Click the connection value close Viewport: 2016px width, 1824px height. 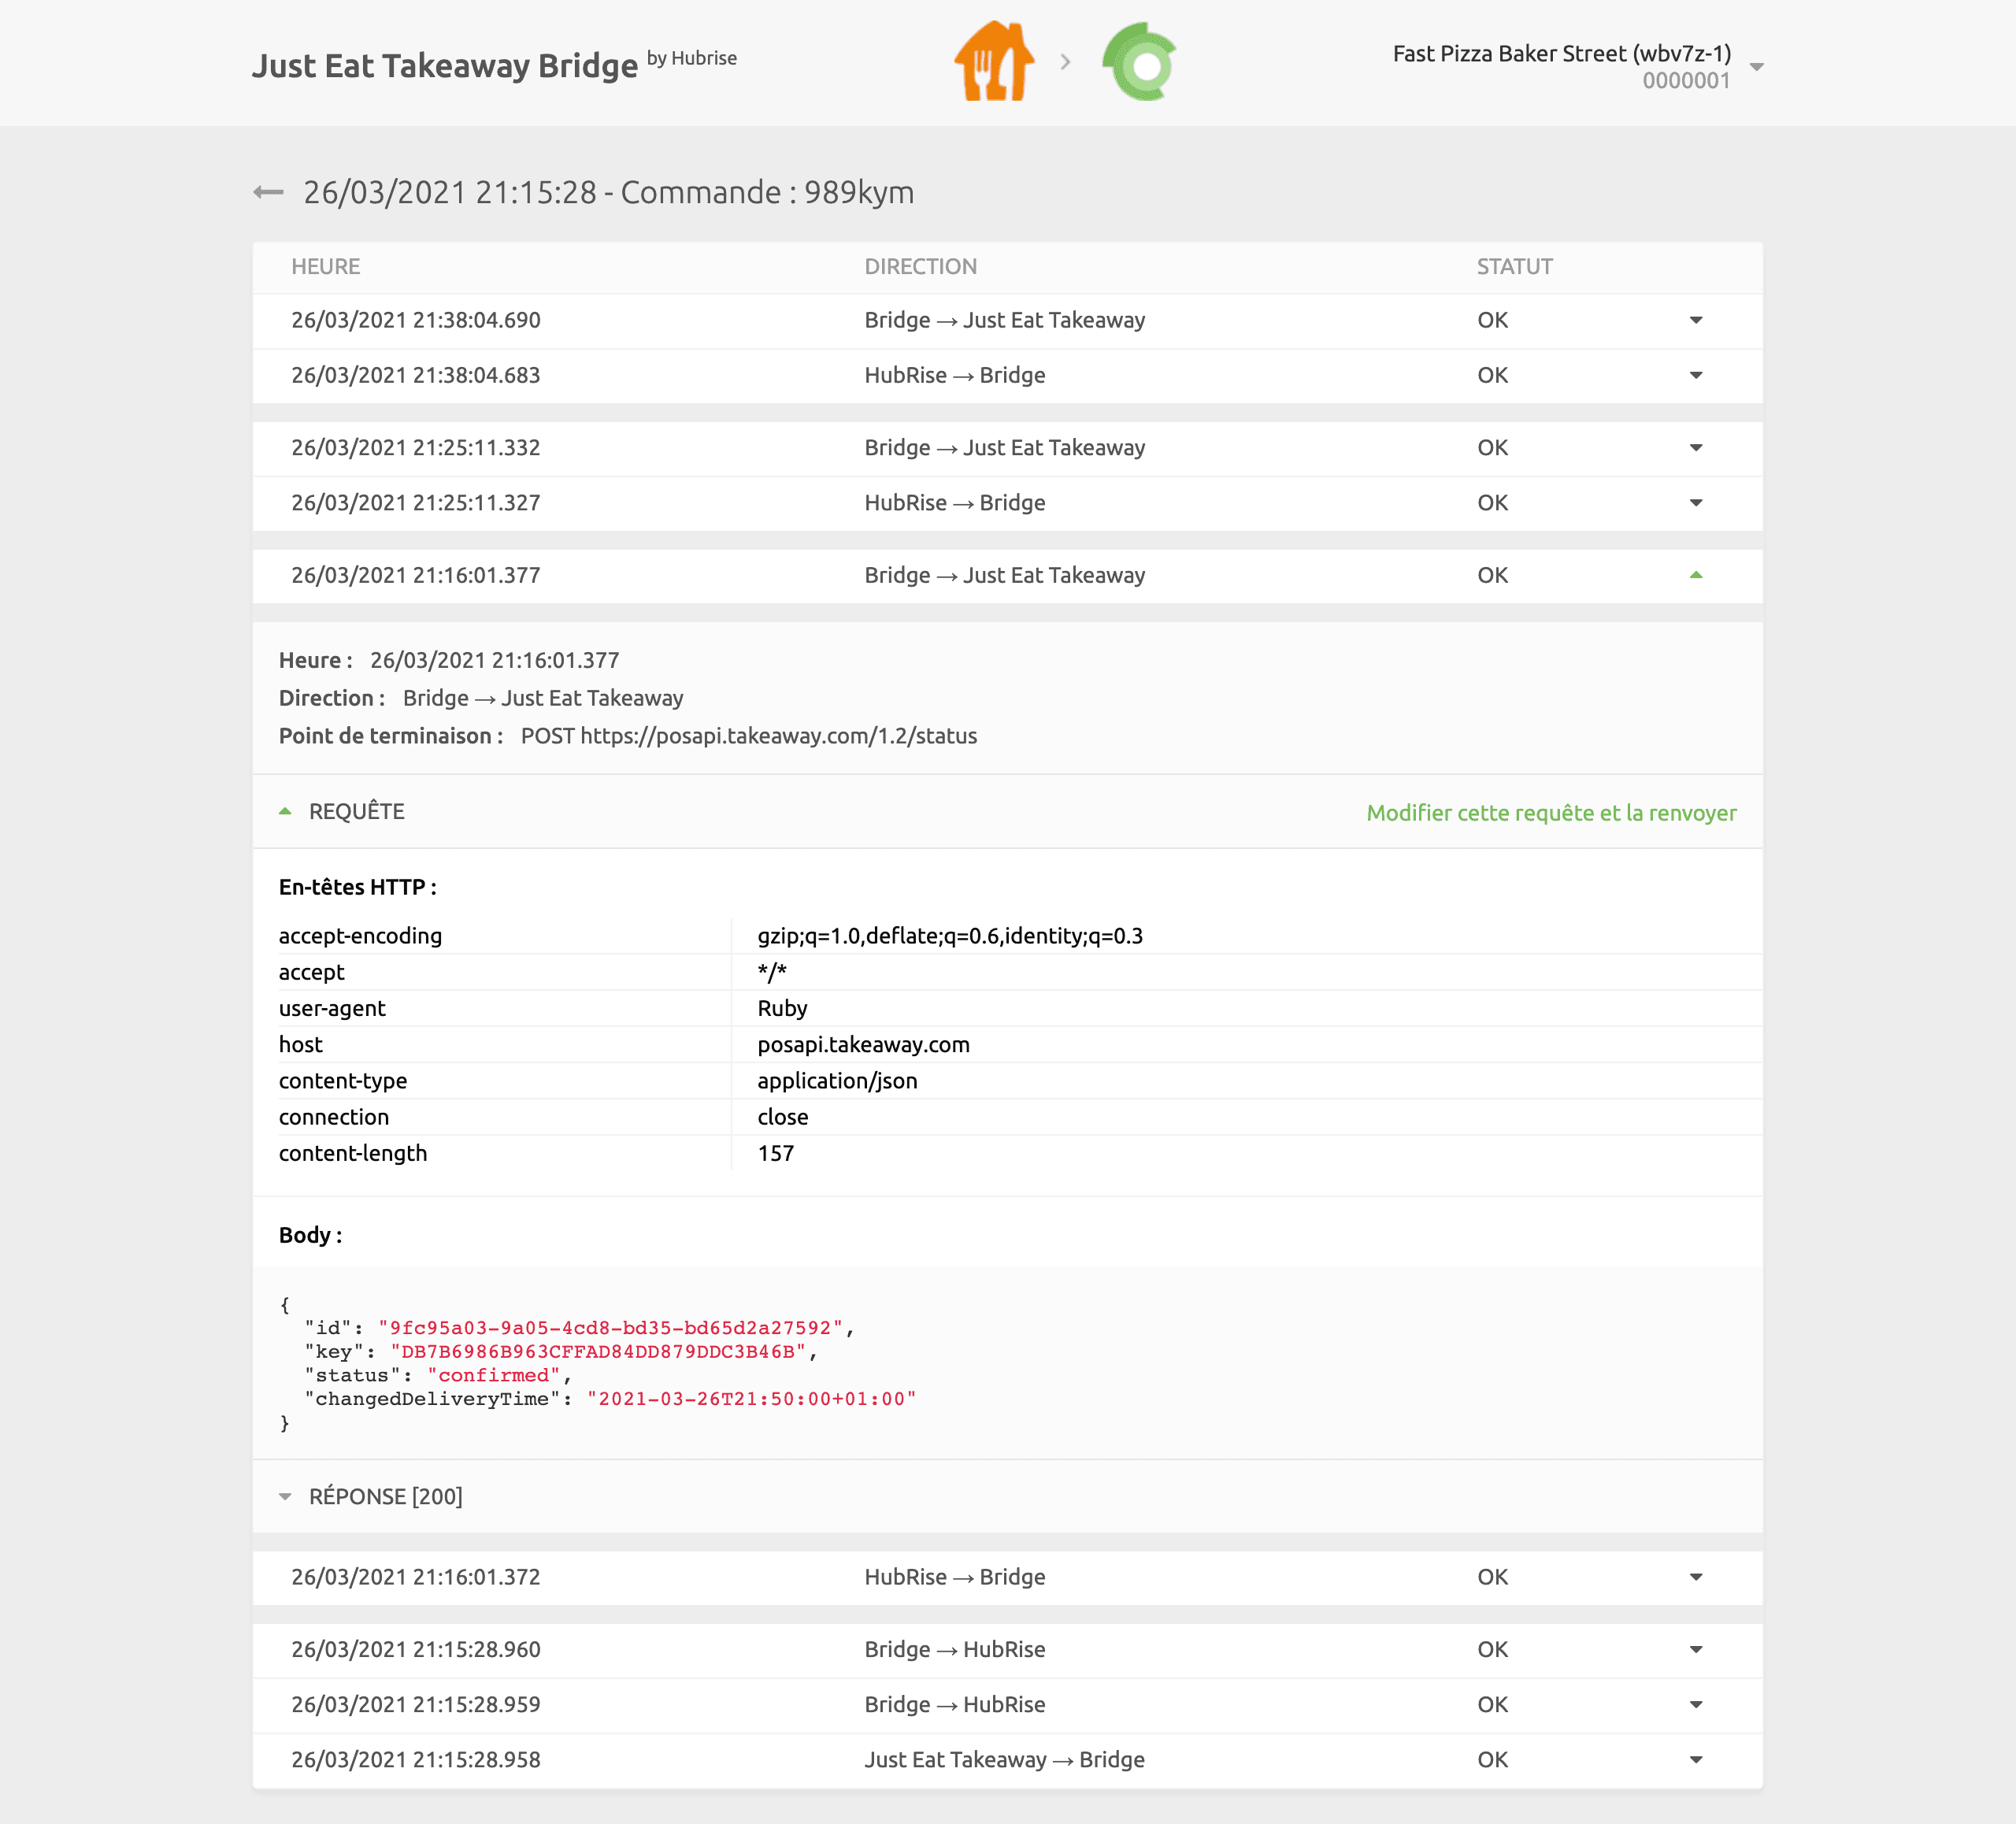tap(782, 1117)
